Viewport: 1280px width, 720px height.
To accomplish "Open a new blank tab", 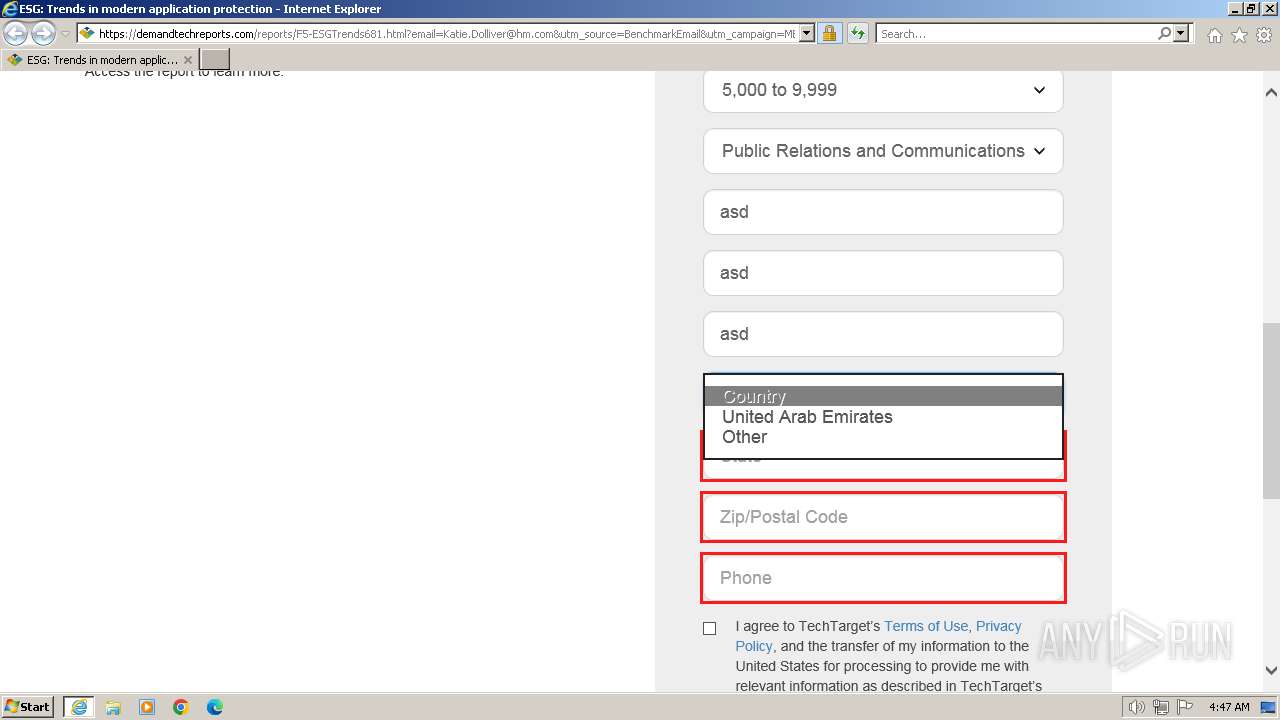I will [x=215, y=60].
